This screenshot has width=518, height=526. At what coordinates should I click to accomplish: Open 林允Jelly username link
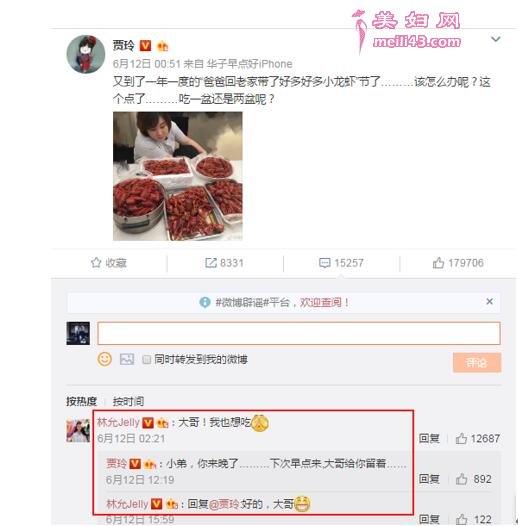tap(118, 422)
